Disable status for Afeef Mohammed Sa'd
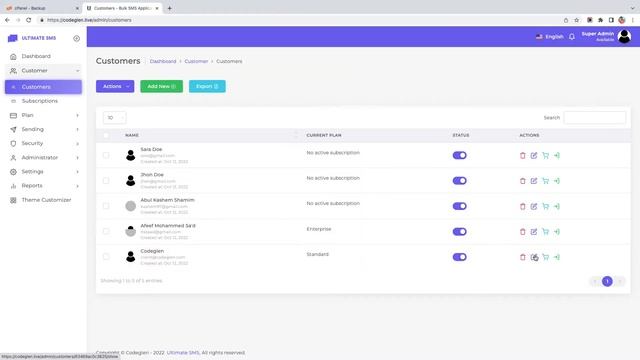Image resolution: width=640 pixels, height=360 pixels. [x=460, y=231]
